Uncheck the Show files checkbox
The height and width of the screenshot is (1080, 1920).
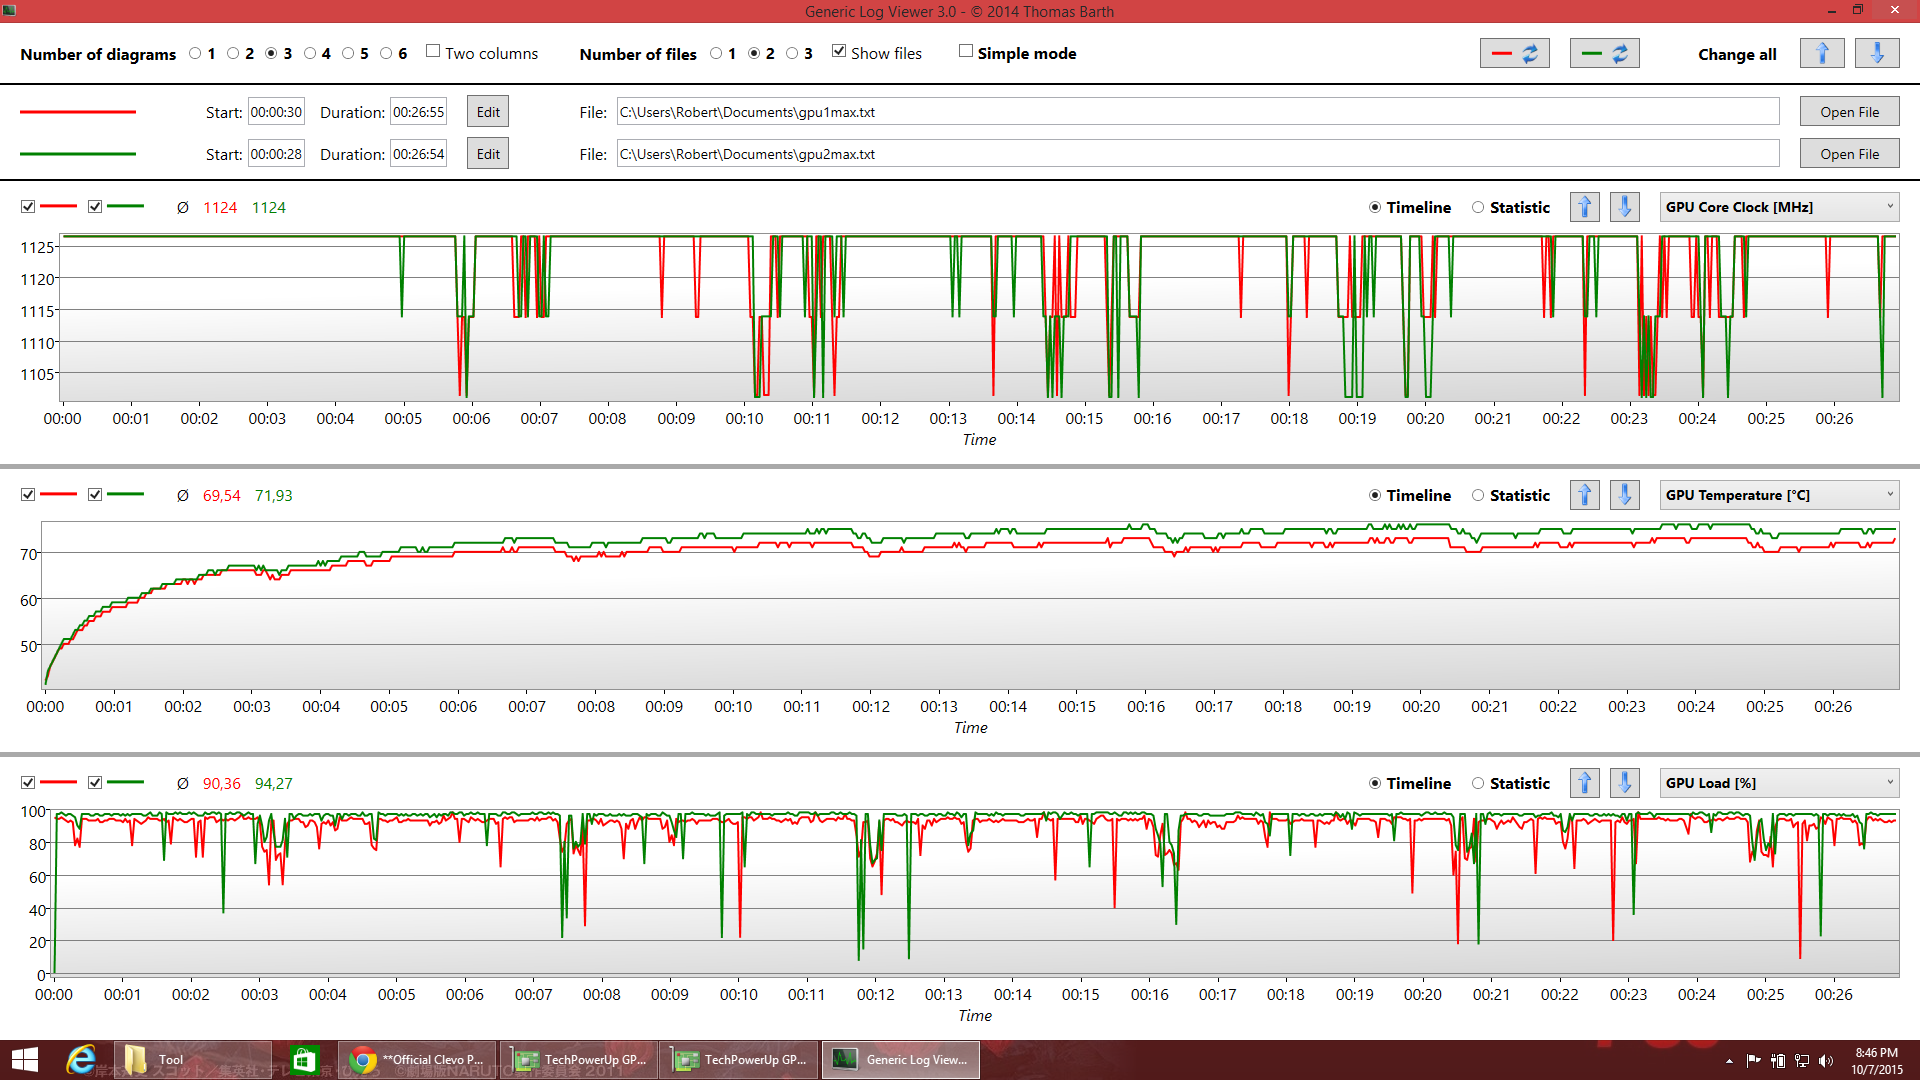coord(839,51)
